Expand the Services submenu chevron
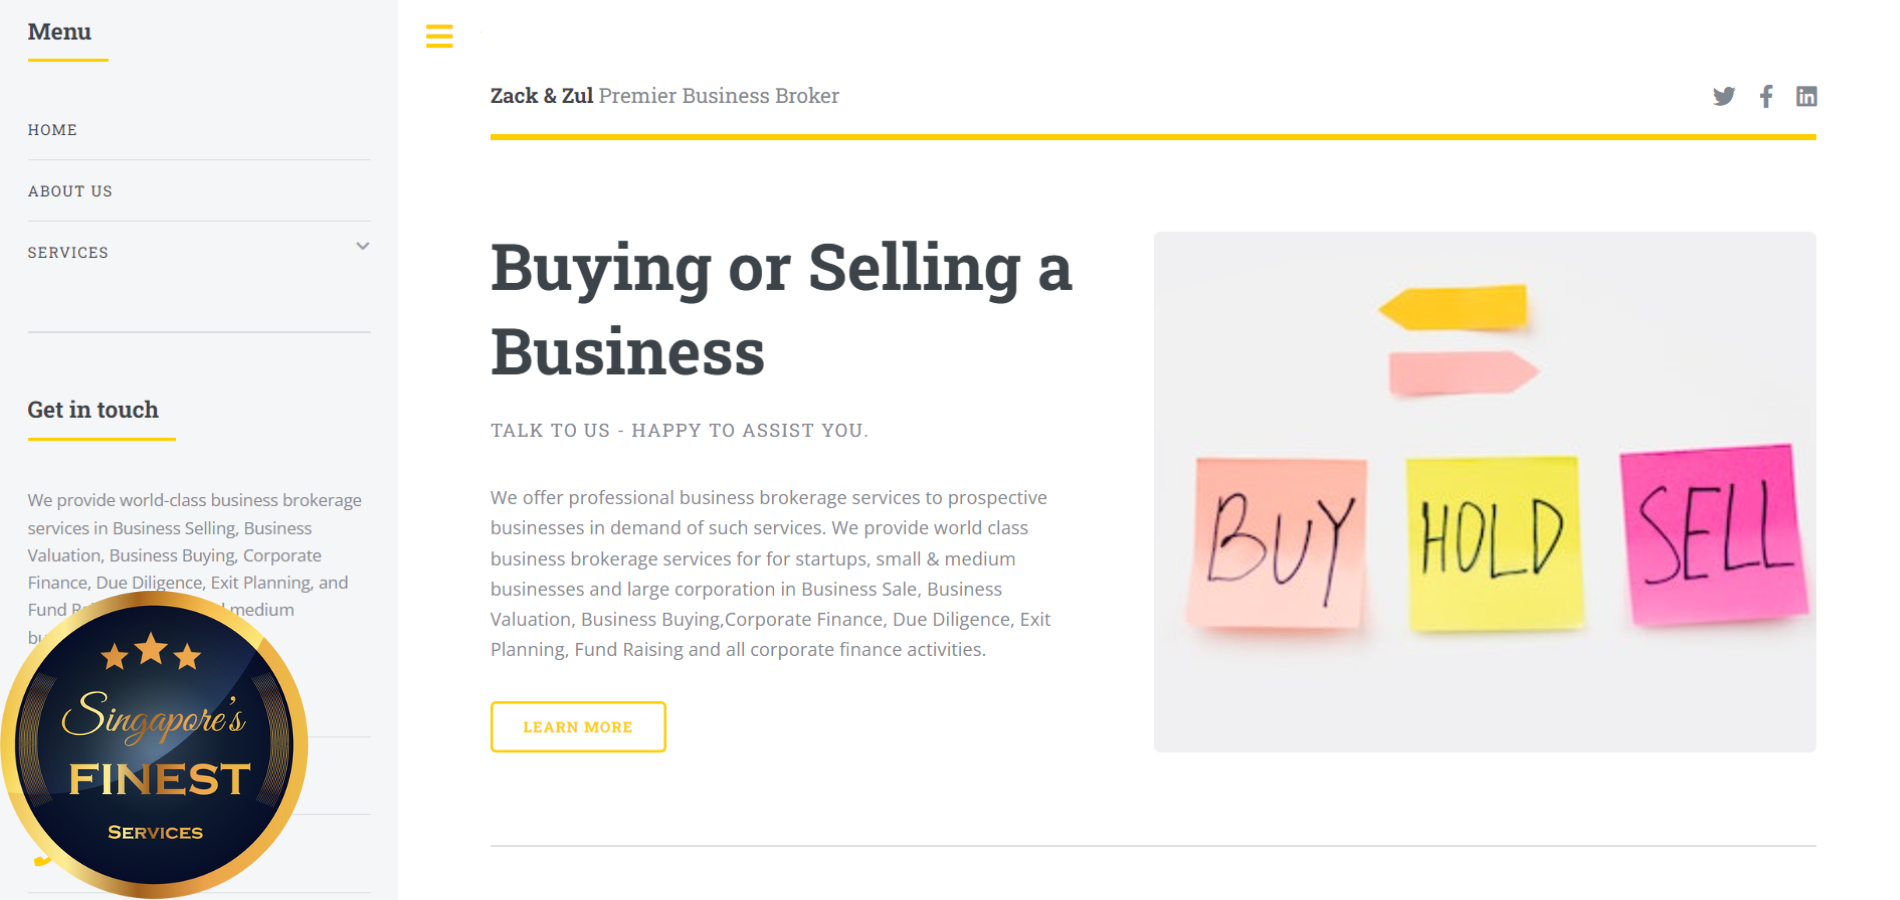The height and width of the screenshot is (900, 1900). click(363, 246)
